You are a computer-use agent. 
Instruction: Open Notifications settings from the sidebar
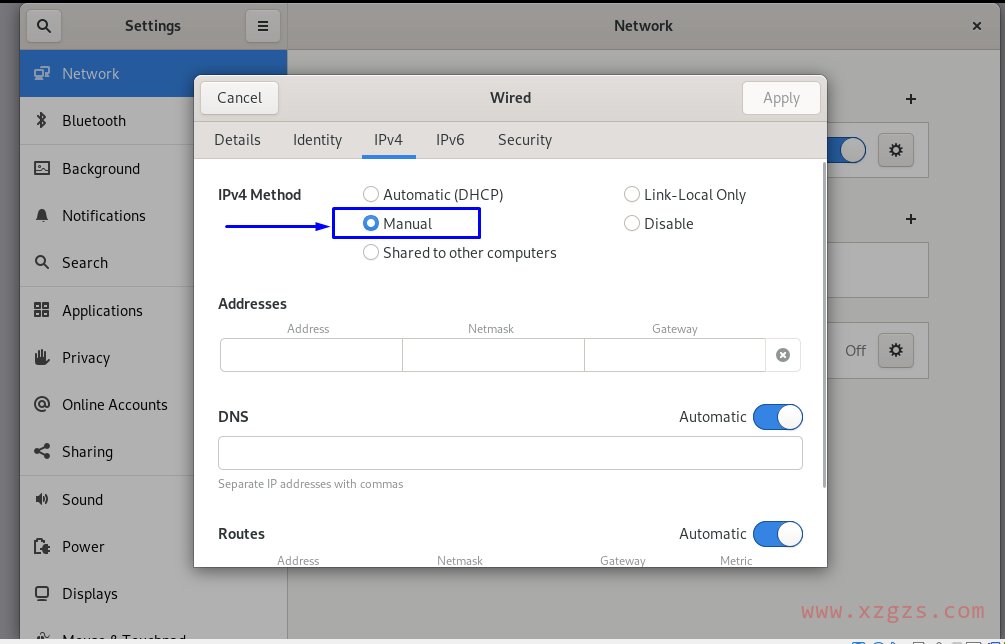tap(105, 215)
